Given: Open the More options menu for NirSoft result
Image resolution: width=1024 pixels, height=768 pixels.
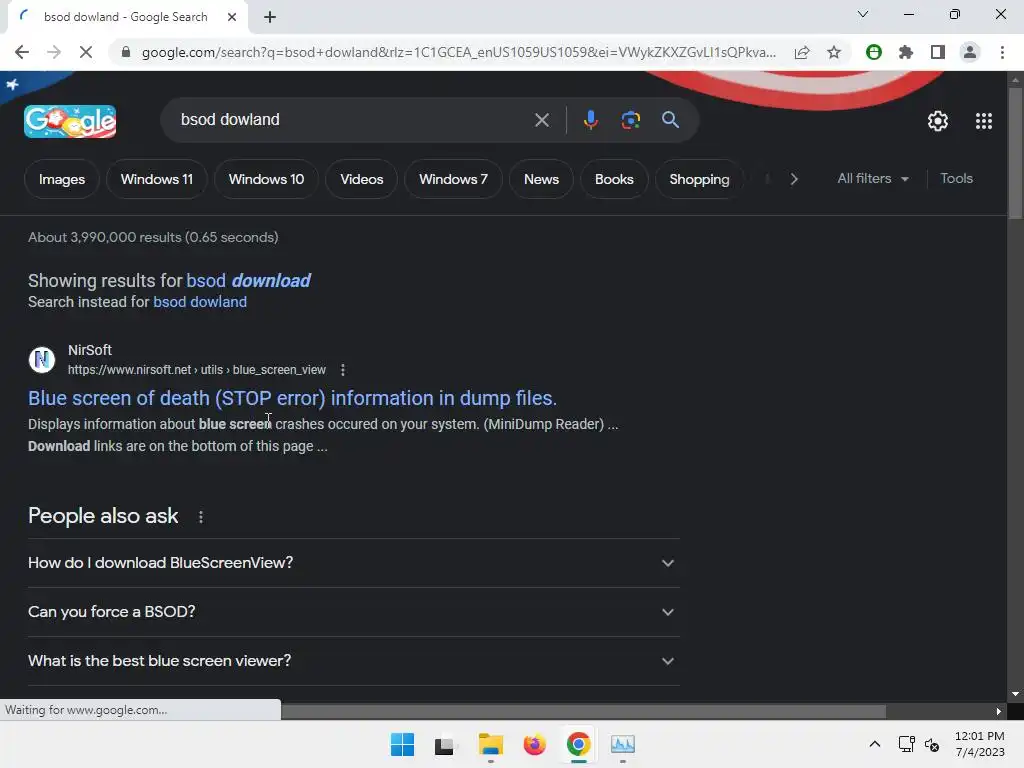Looking at the screenshot, I should point(343,370).
